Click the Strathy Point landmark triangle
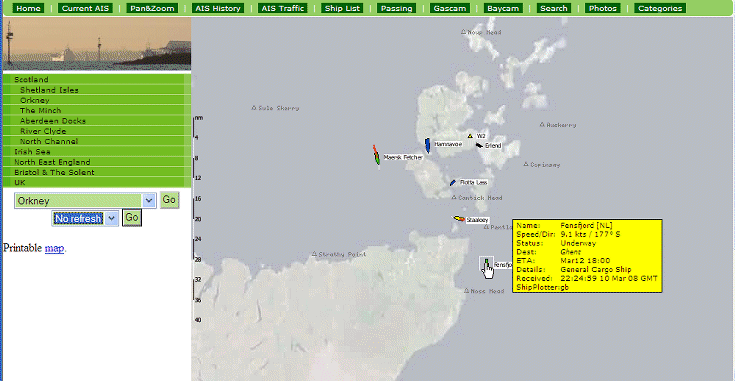 tap(314, 254)
